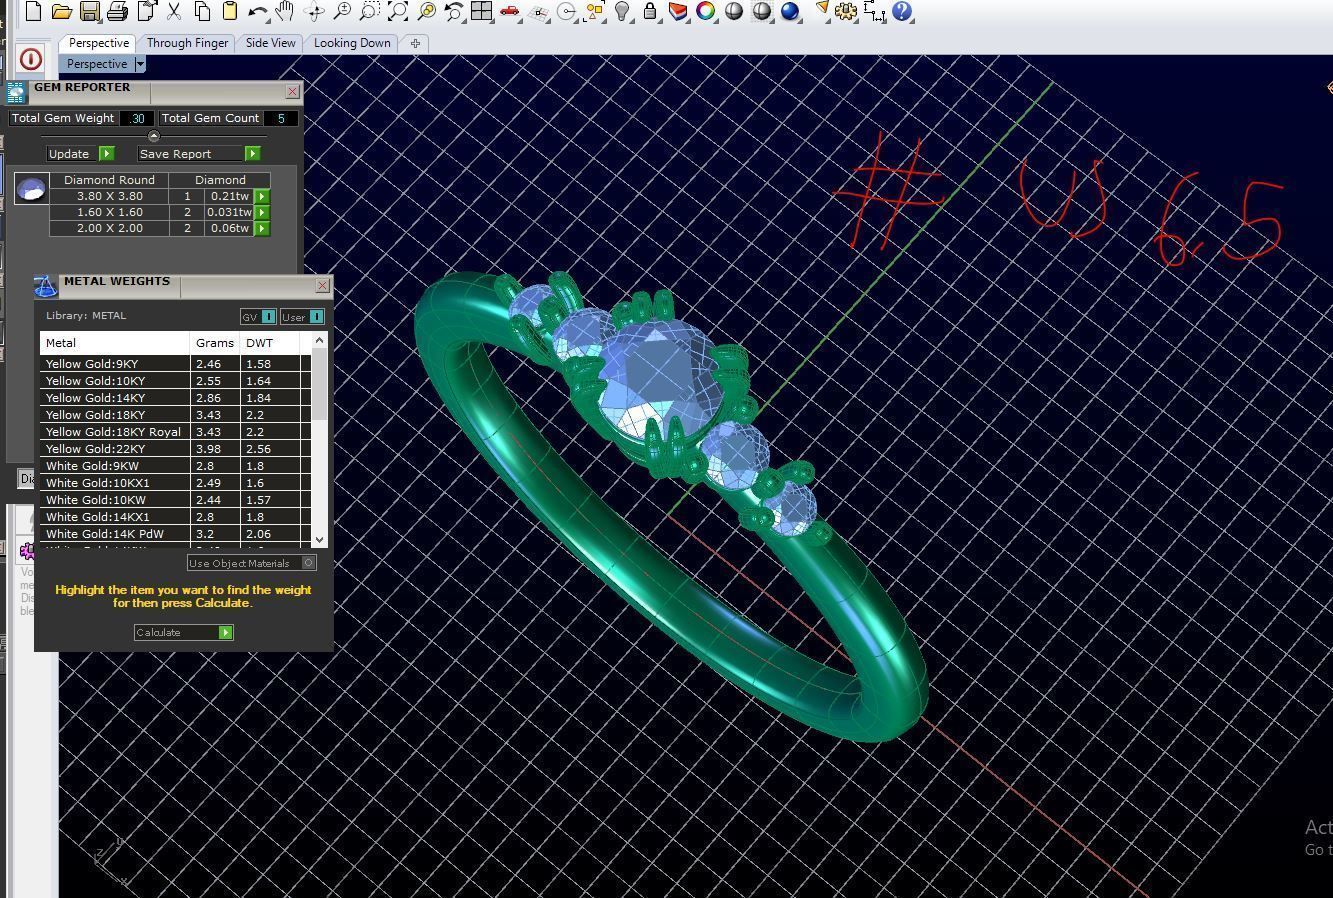
Task: Click the metal list scroll-up arrow
Action: pos(320,341)
